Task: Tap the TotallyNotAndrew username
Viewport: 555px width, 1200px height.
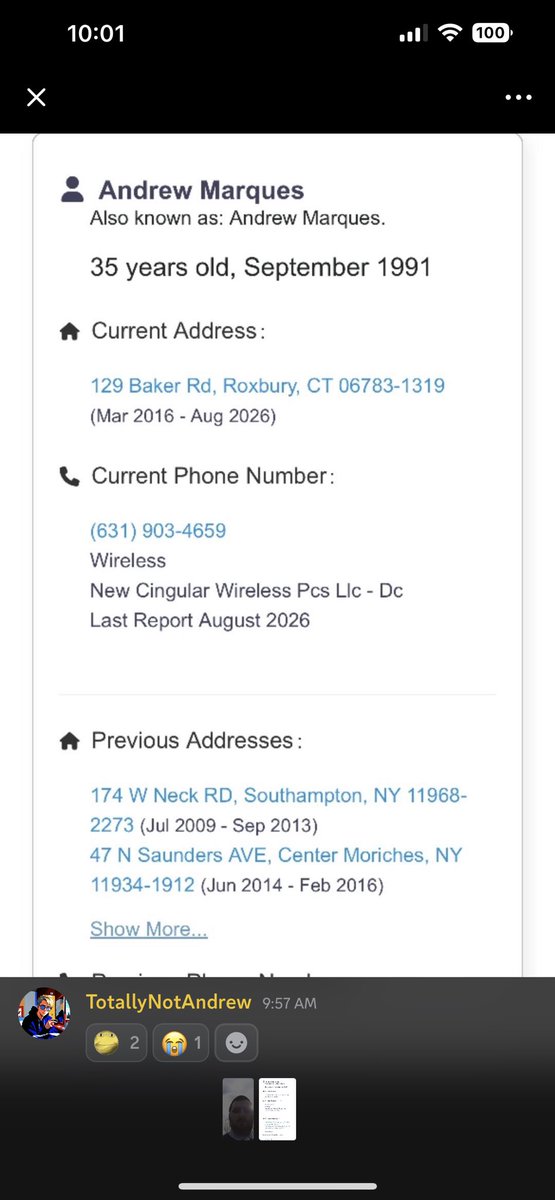Action: (x=168, y=1002)
